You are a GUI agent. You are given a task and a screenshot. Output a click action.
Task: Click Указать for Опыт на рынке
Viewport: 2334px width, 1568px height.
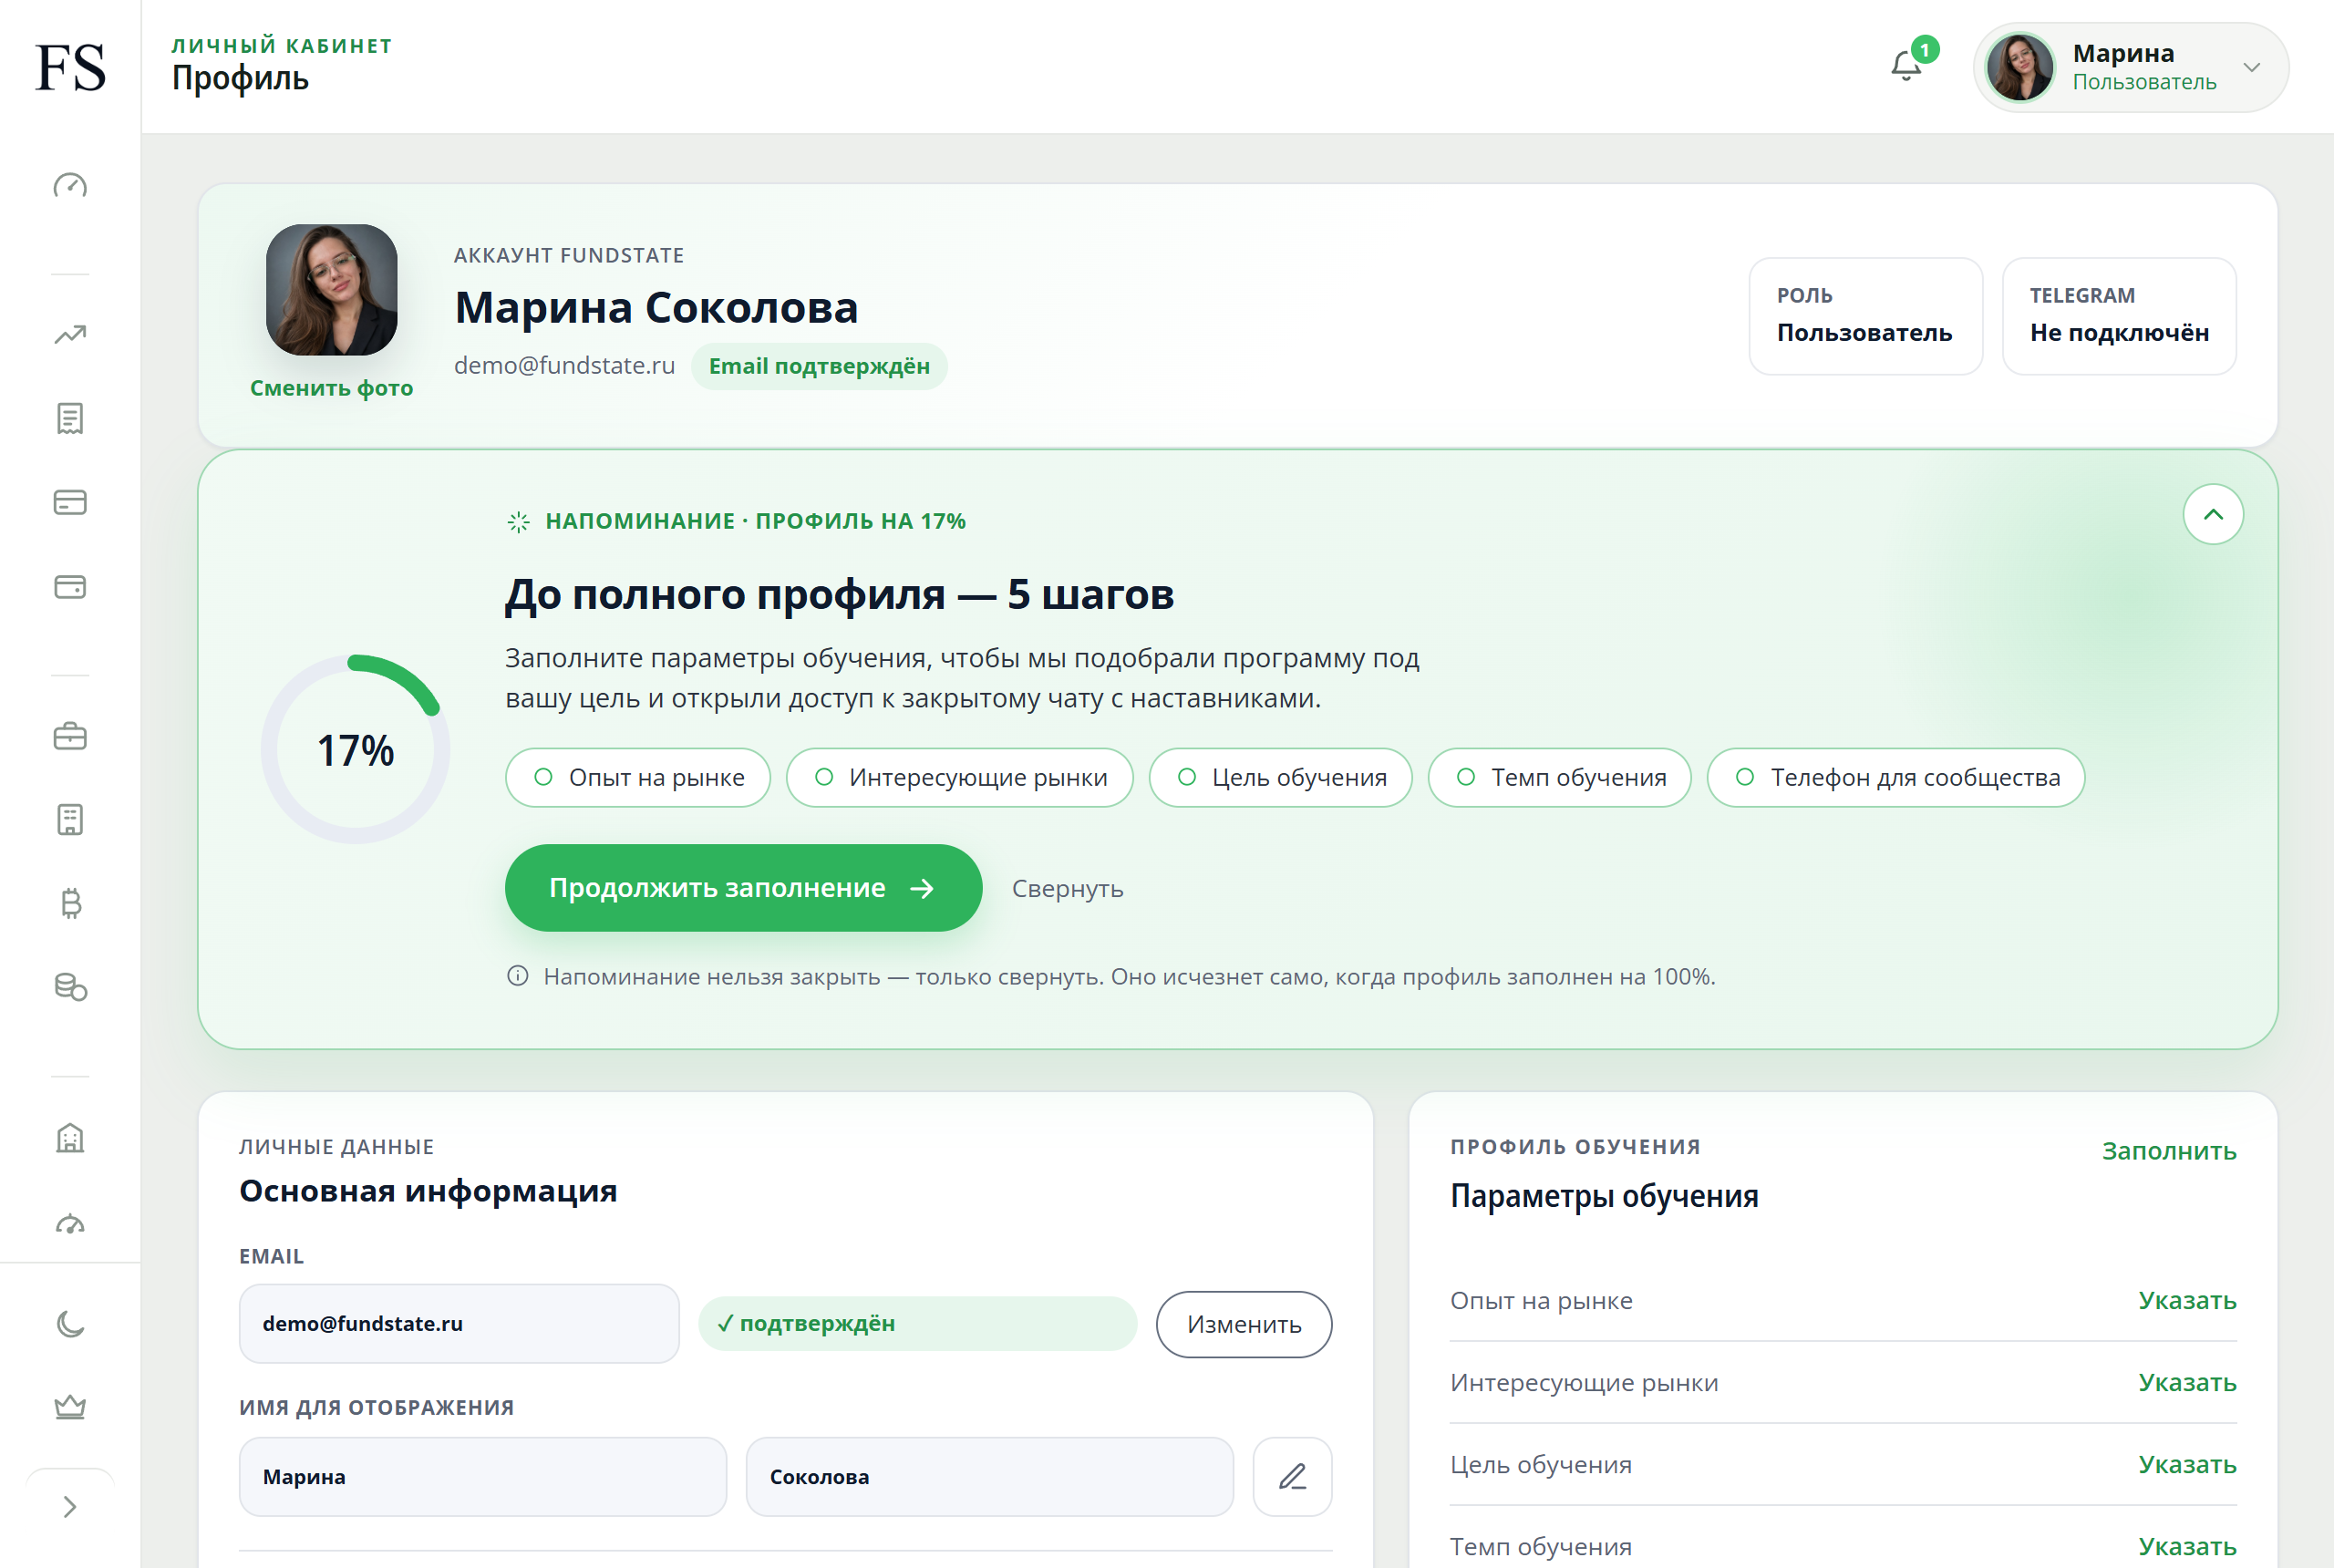point(2187,1300)
